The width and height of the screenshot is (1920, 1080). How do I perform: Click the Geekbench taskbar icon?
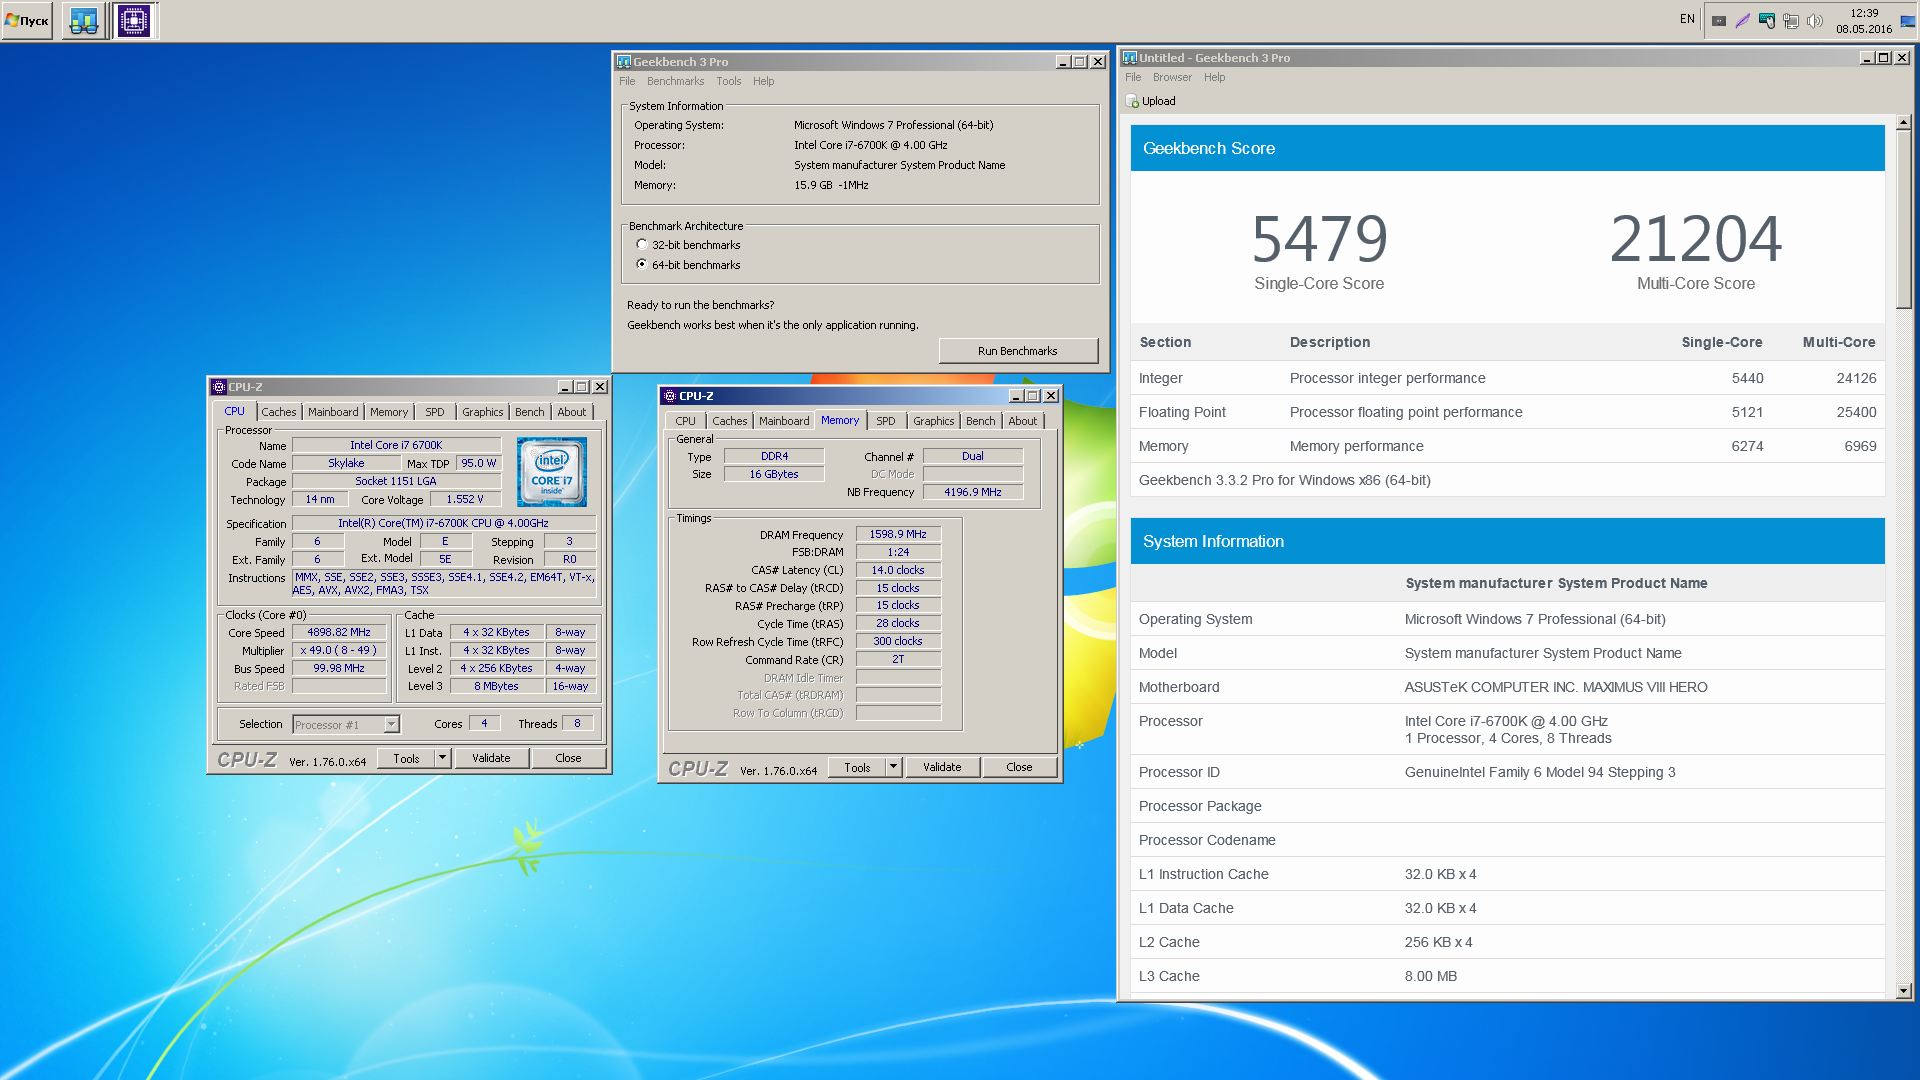[x=84, y=20]
